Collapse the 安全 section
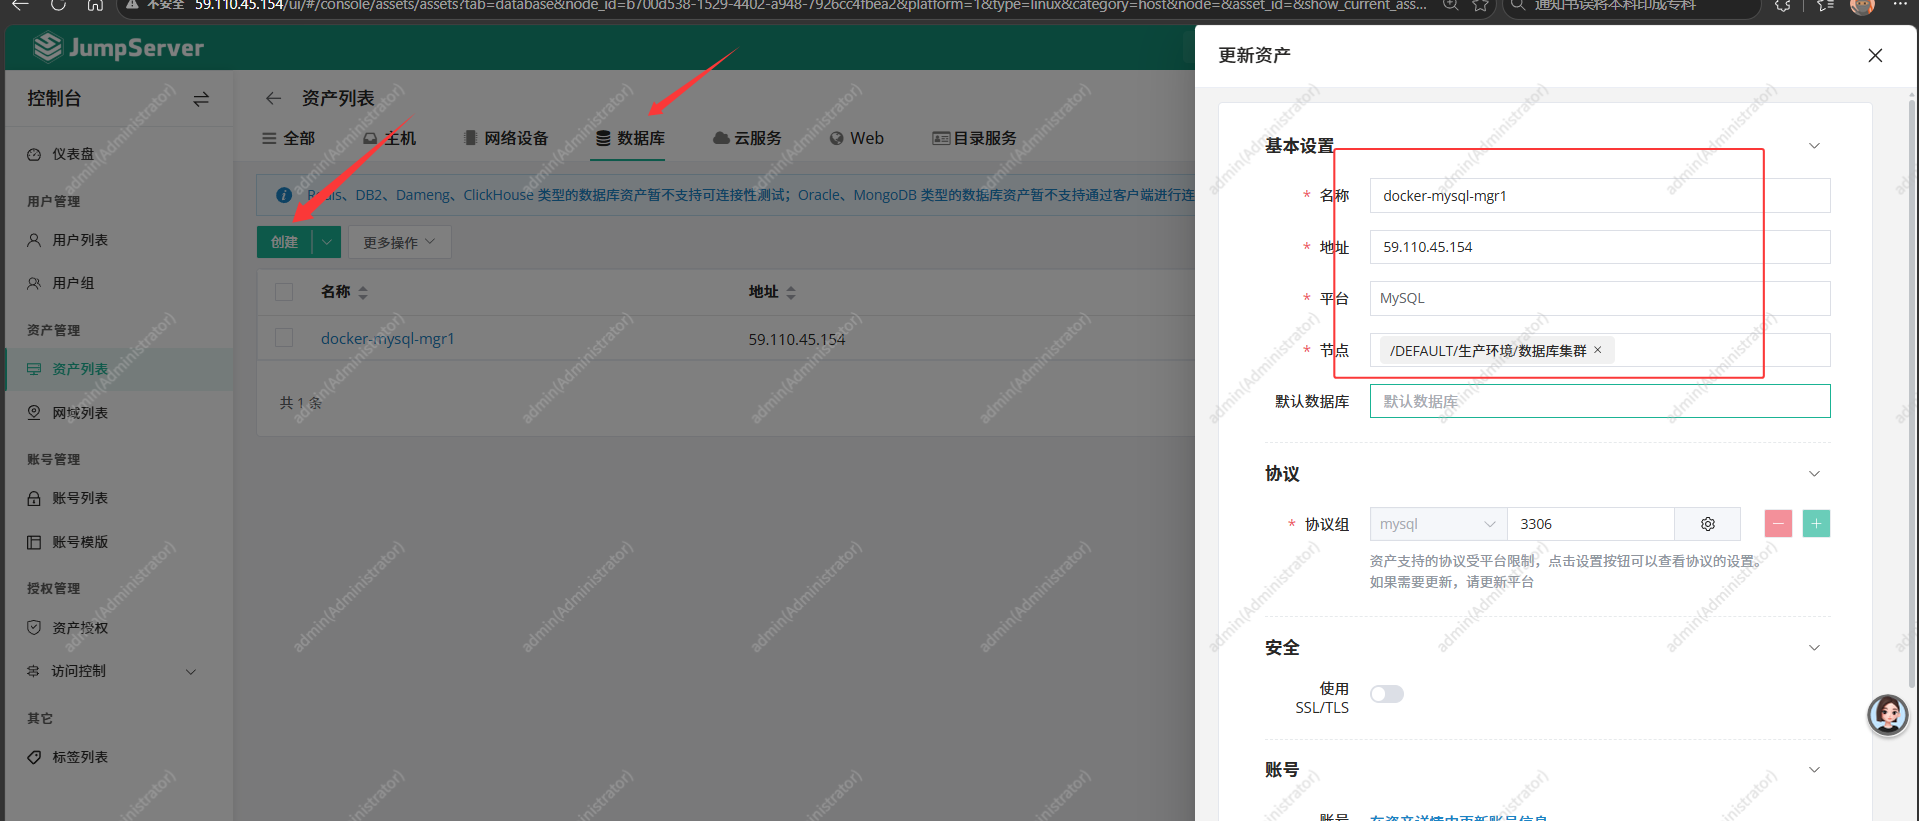 point(1814,648)
